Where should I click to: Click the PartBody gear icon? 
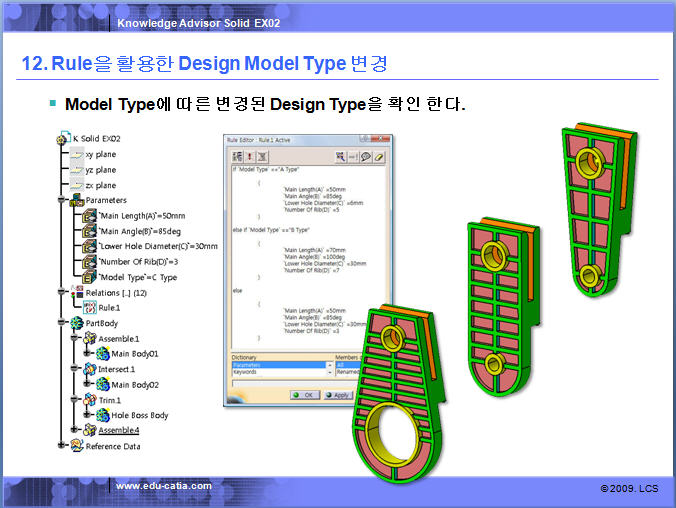(76, 323)
